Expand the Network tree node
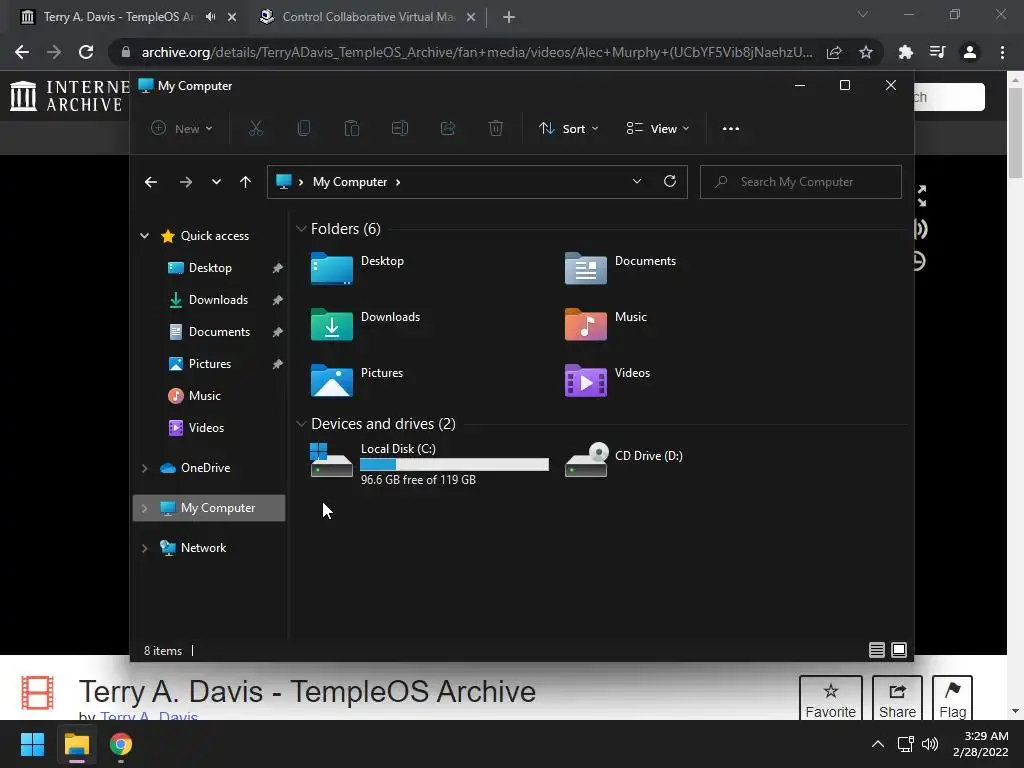Viewport: 1024px width, 768px height. [x=144, y=548]
